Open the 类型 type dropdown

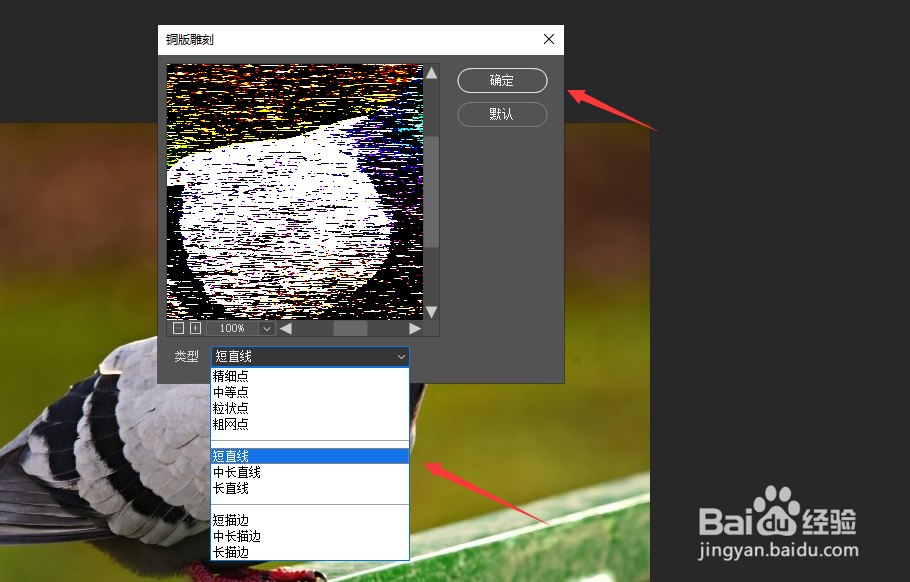310,356
